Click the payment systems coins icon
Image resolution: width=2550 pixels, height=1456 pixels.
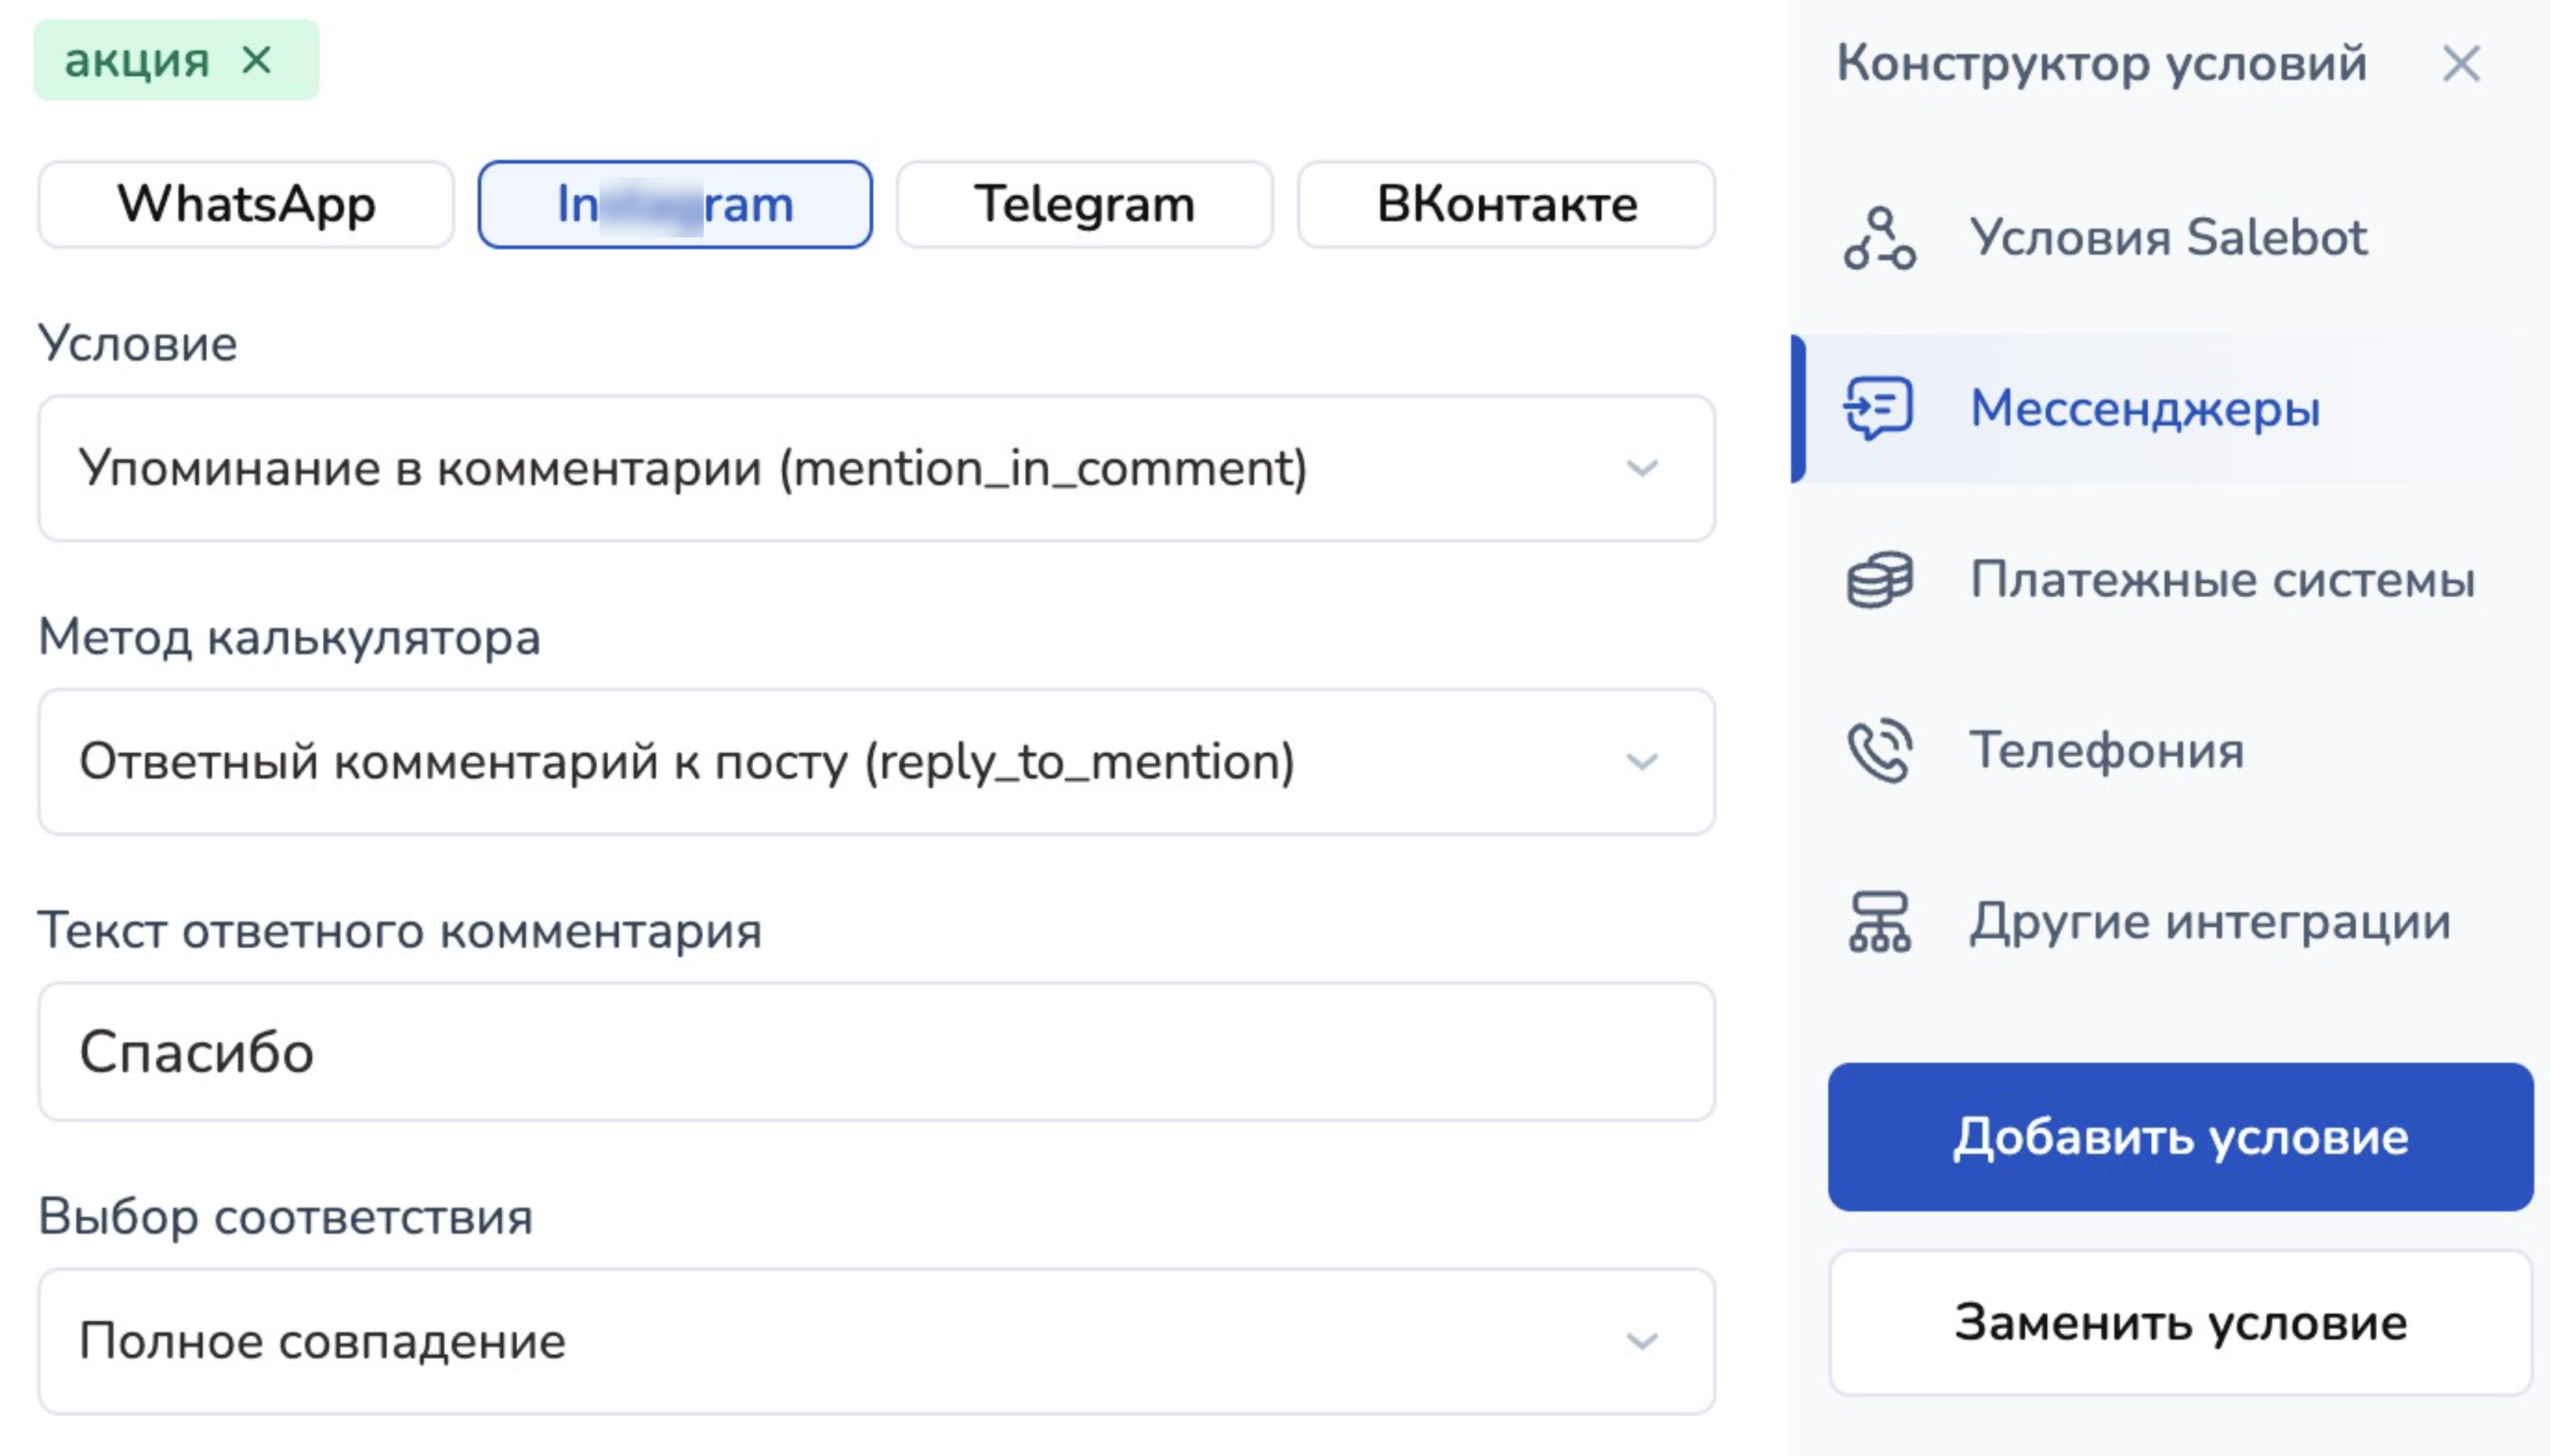click(x=1879, y=579)
